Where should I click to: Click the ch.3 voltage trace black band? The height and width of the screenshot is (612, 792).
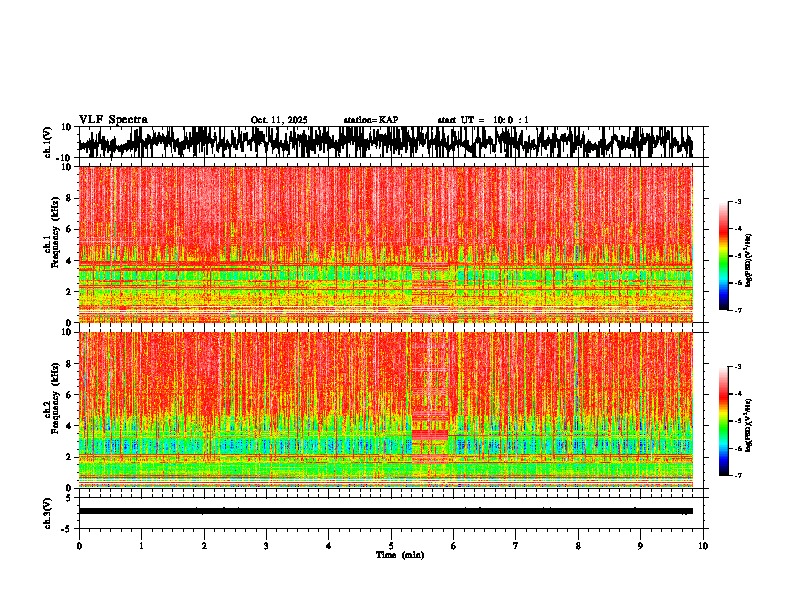[x=385, y=511]
